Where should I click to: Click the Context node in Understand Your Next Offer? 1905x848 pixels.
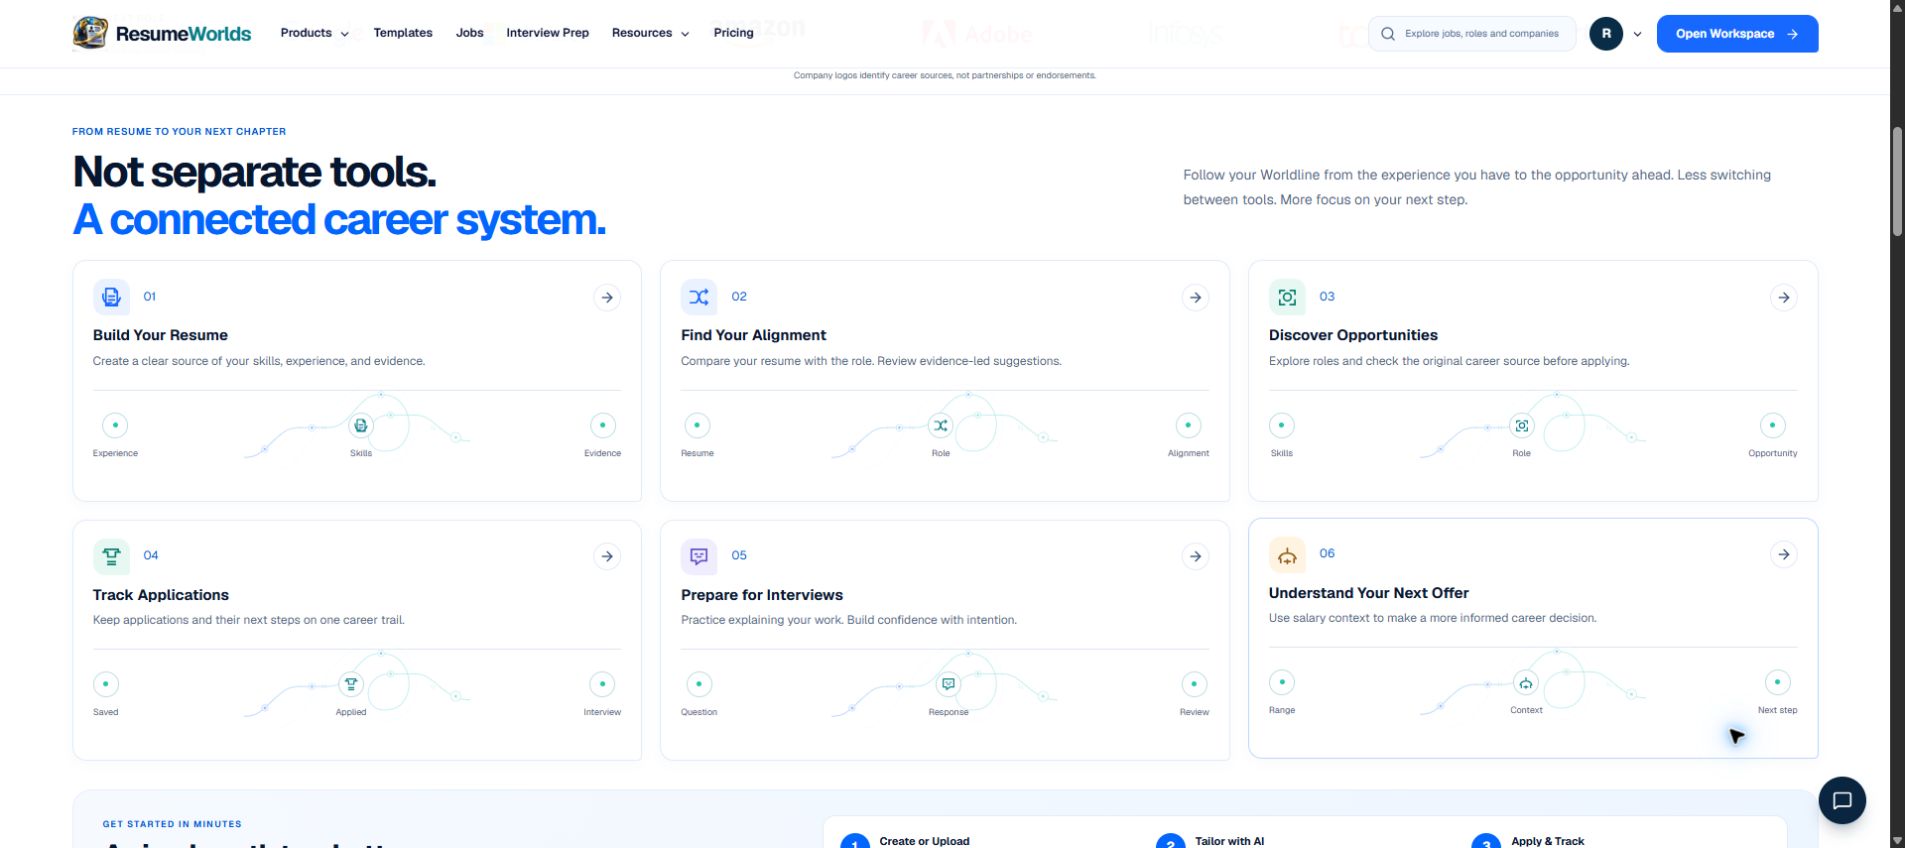tap(1526, 683)
